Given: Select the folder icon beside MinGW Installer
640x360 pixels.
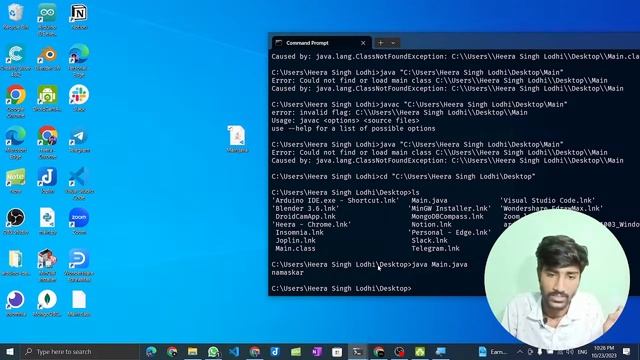Looking at the screenshot, I should pos(16,262).
